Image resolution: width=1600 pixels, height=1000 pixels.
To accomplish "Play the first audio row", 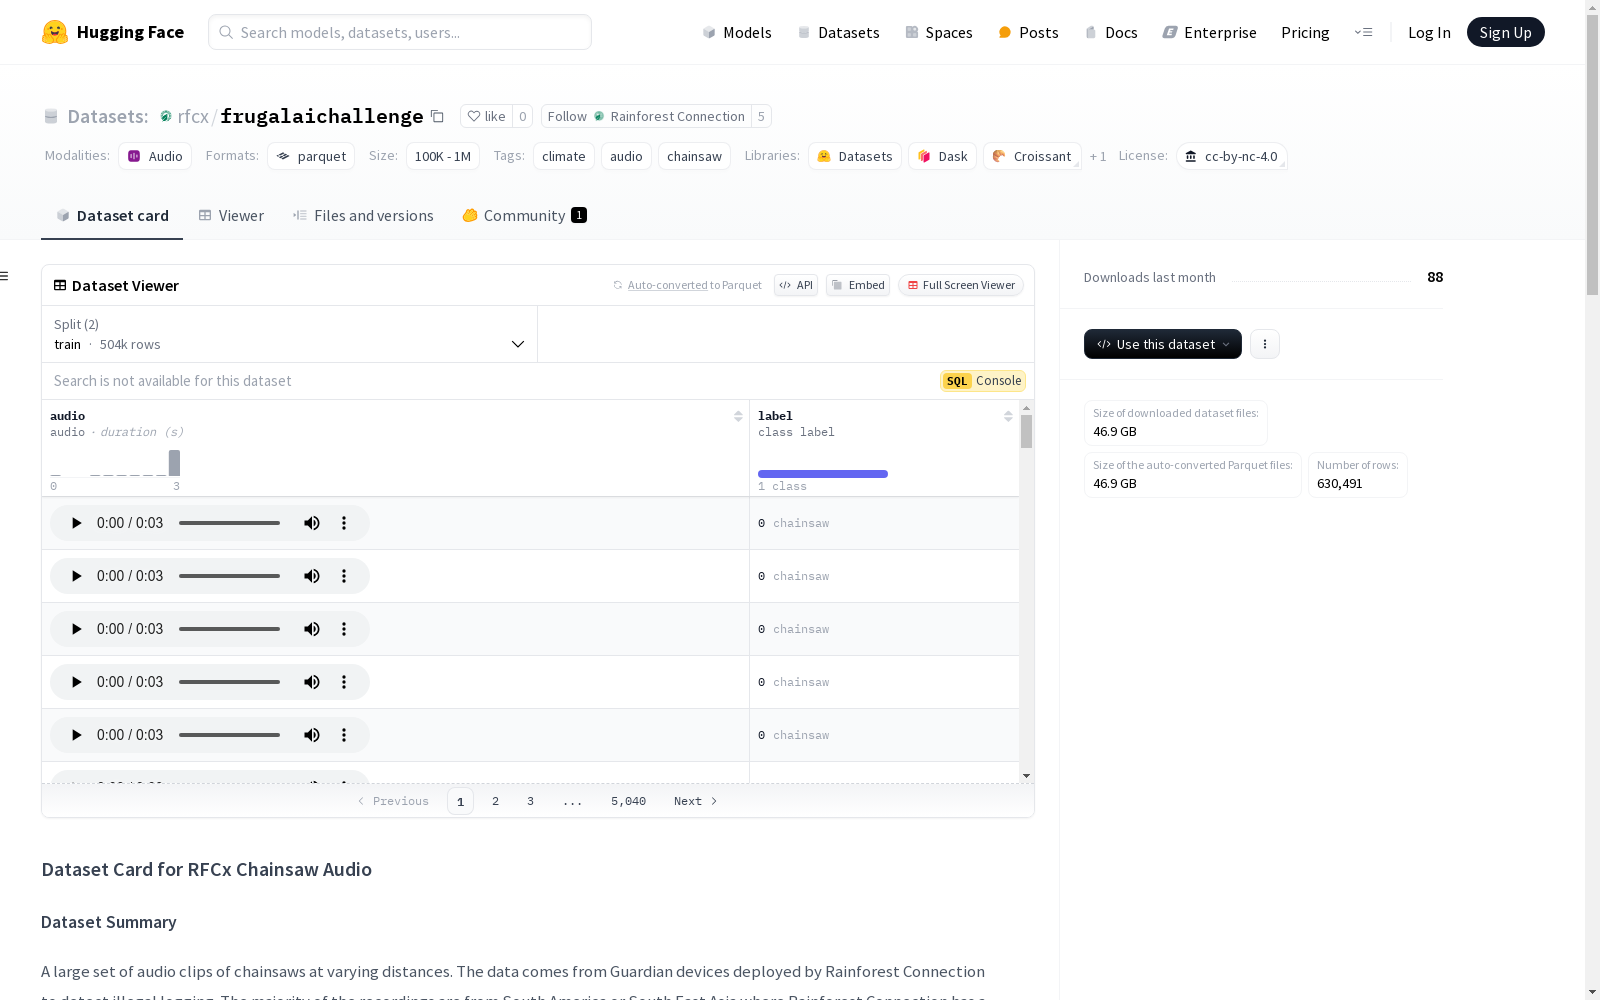I will (76, 523).
